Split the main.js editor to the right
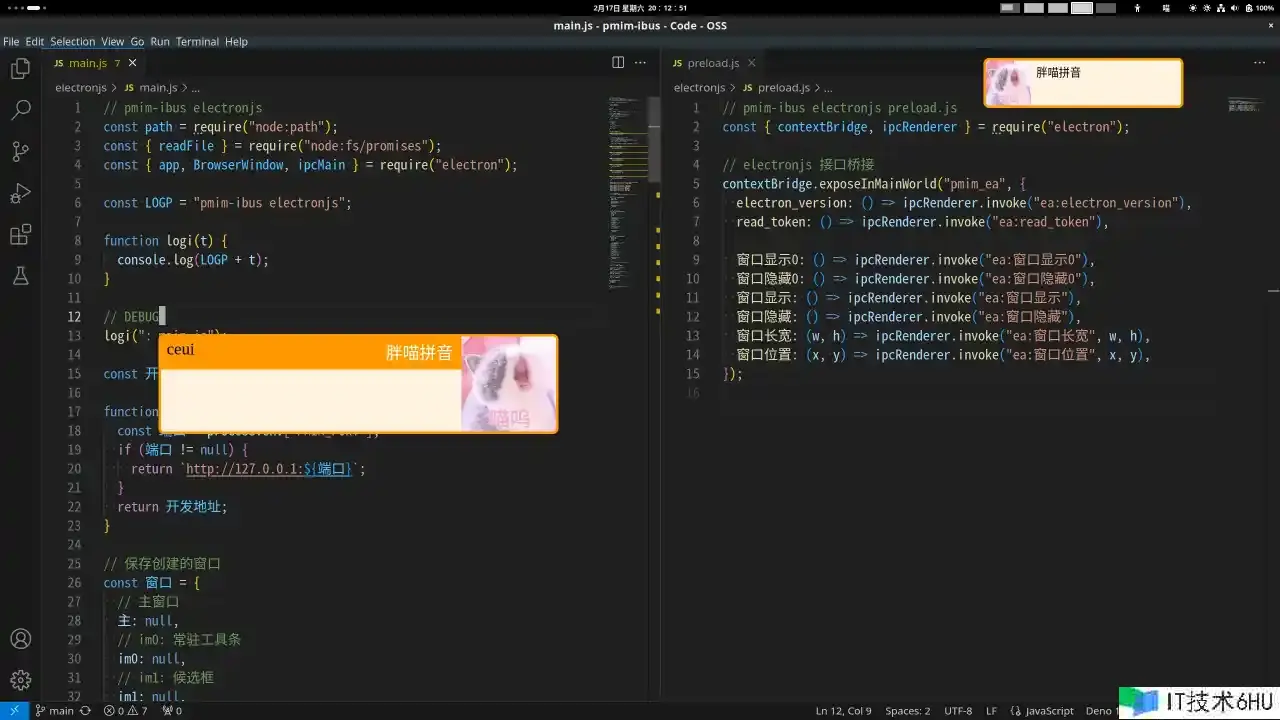The image size is (1280, 720). [x=618, y=62]
